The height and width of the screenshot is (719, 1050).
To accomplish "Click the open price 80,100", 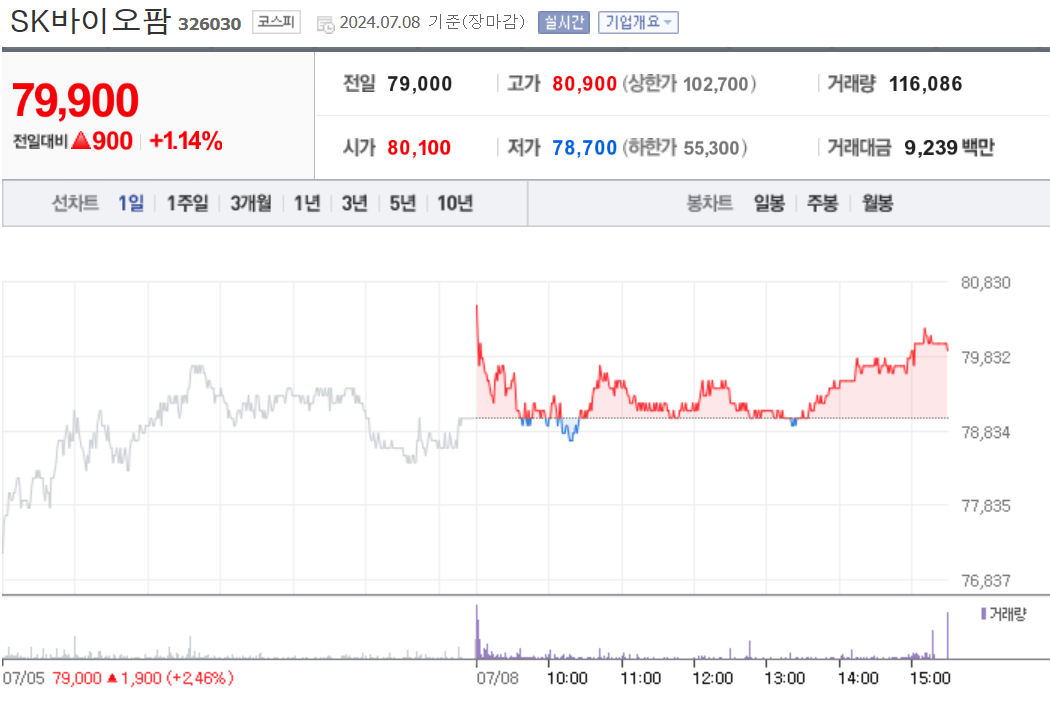I will pyautogui.click(x=419, y=147).
